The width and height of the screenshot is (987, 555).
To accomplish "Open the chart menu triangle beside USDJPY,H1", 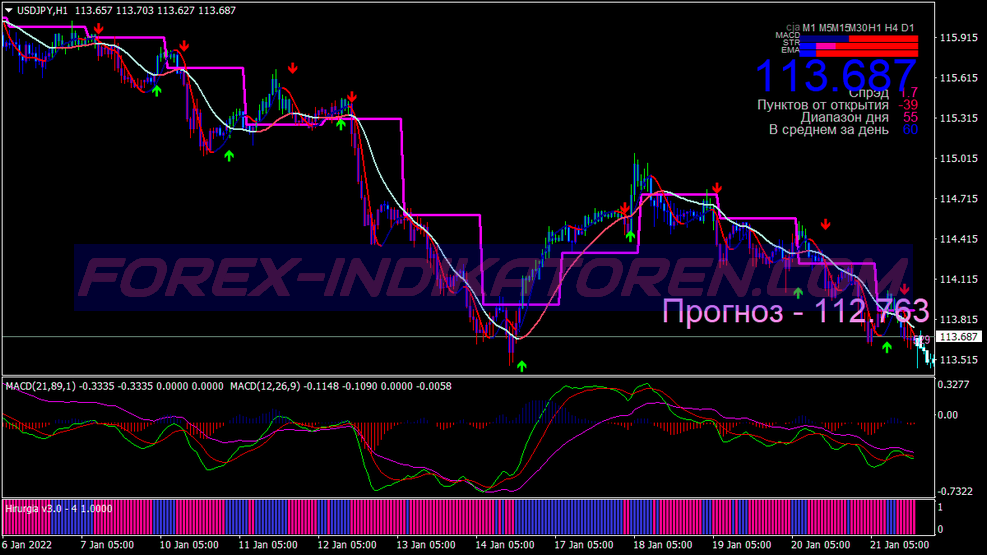I will click(x=8, y=10).
